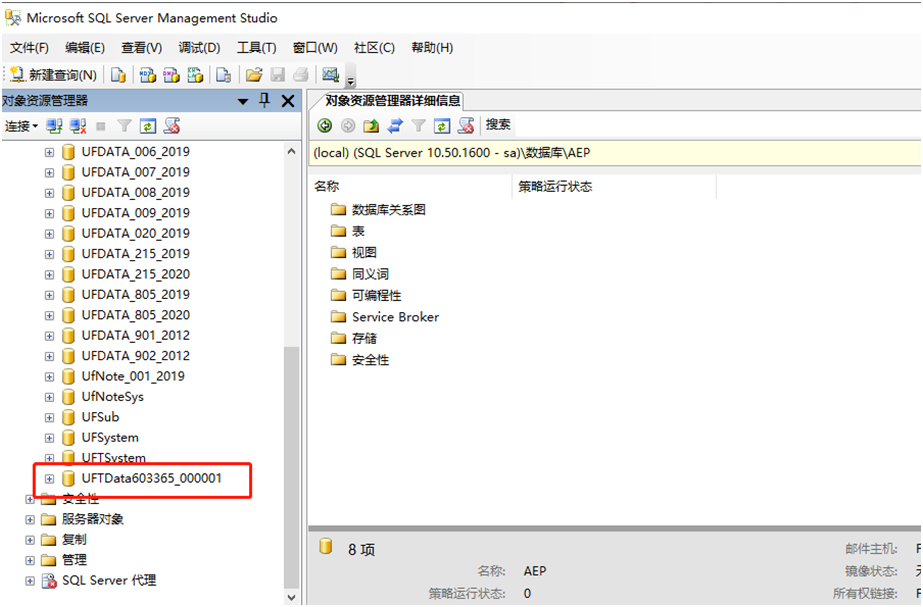Open the 工具(T) menu
This screenshot has height=607, width=923.
coord(257,48)
